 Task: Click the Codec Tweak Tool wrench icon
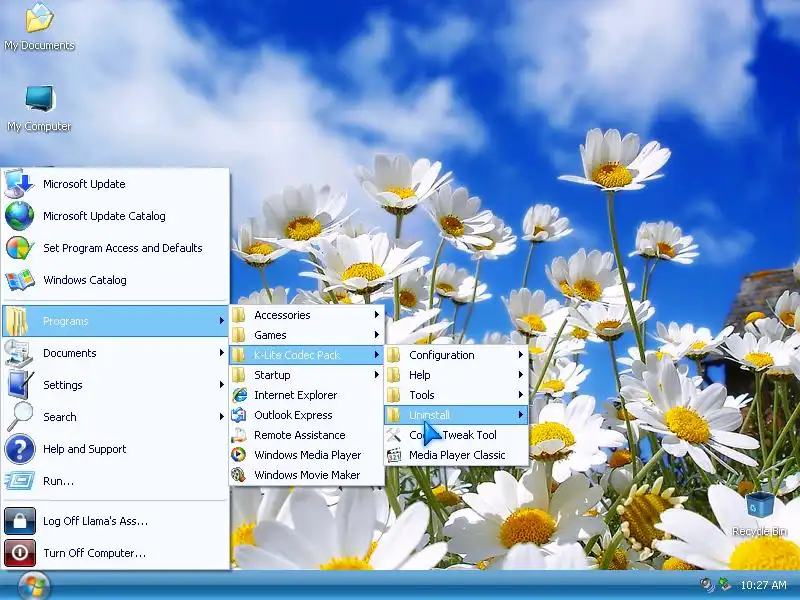pos(393,435)
